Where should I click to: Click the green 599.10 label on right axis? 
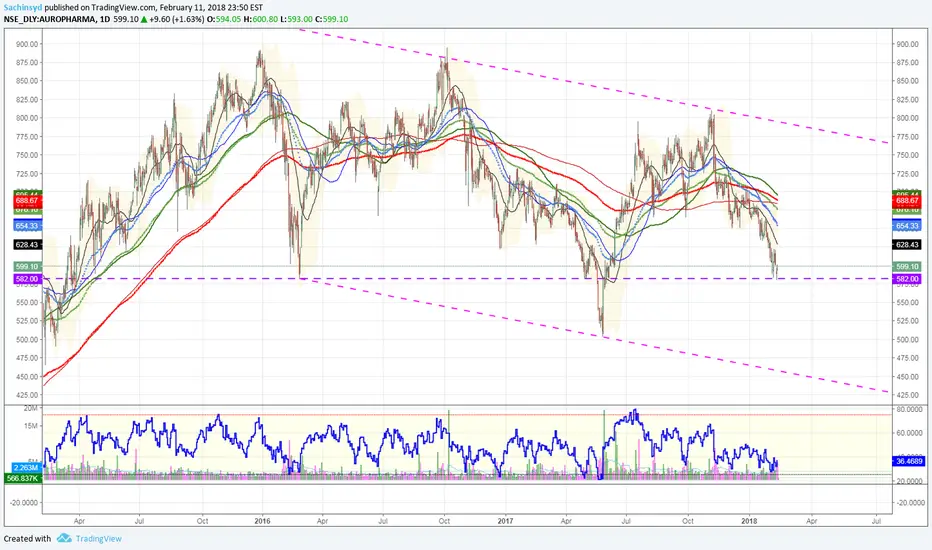coord(907,266)
